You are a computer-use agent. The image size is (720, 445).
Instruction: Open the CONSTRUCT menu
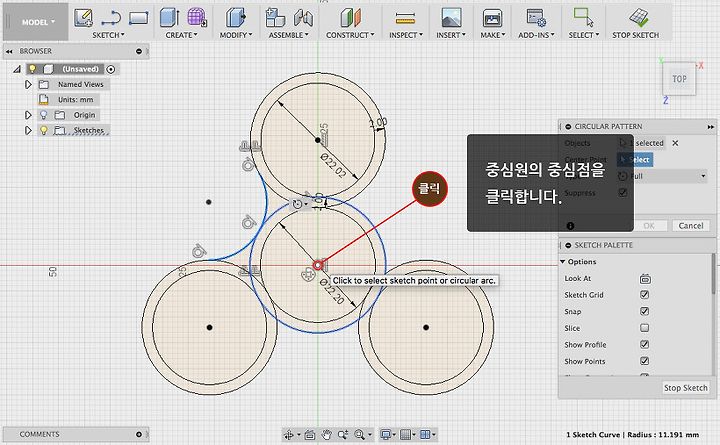click(350, 35)
